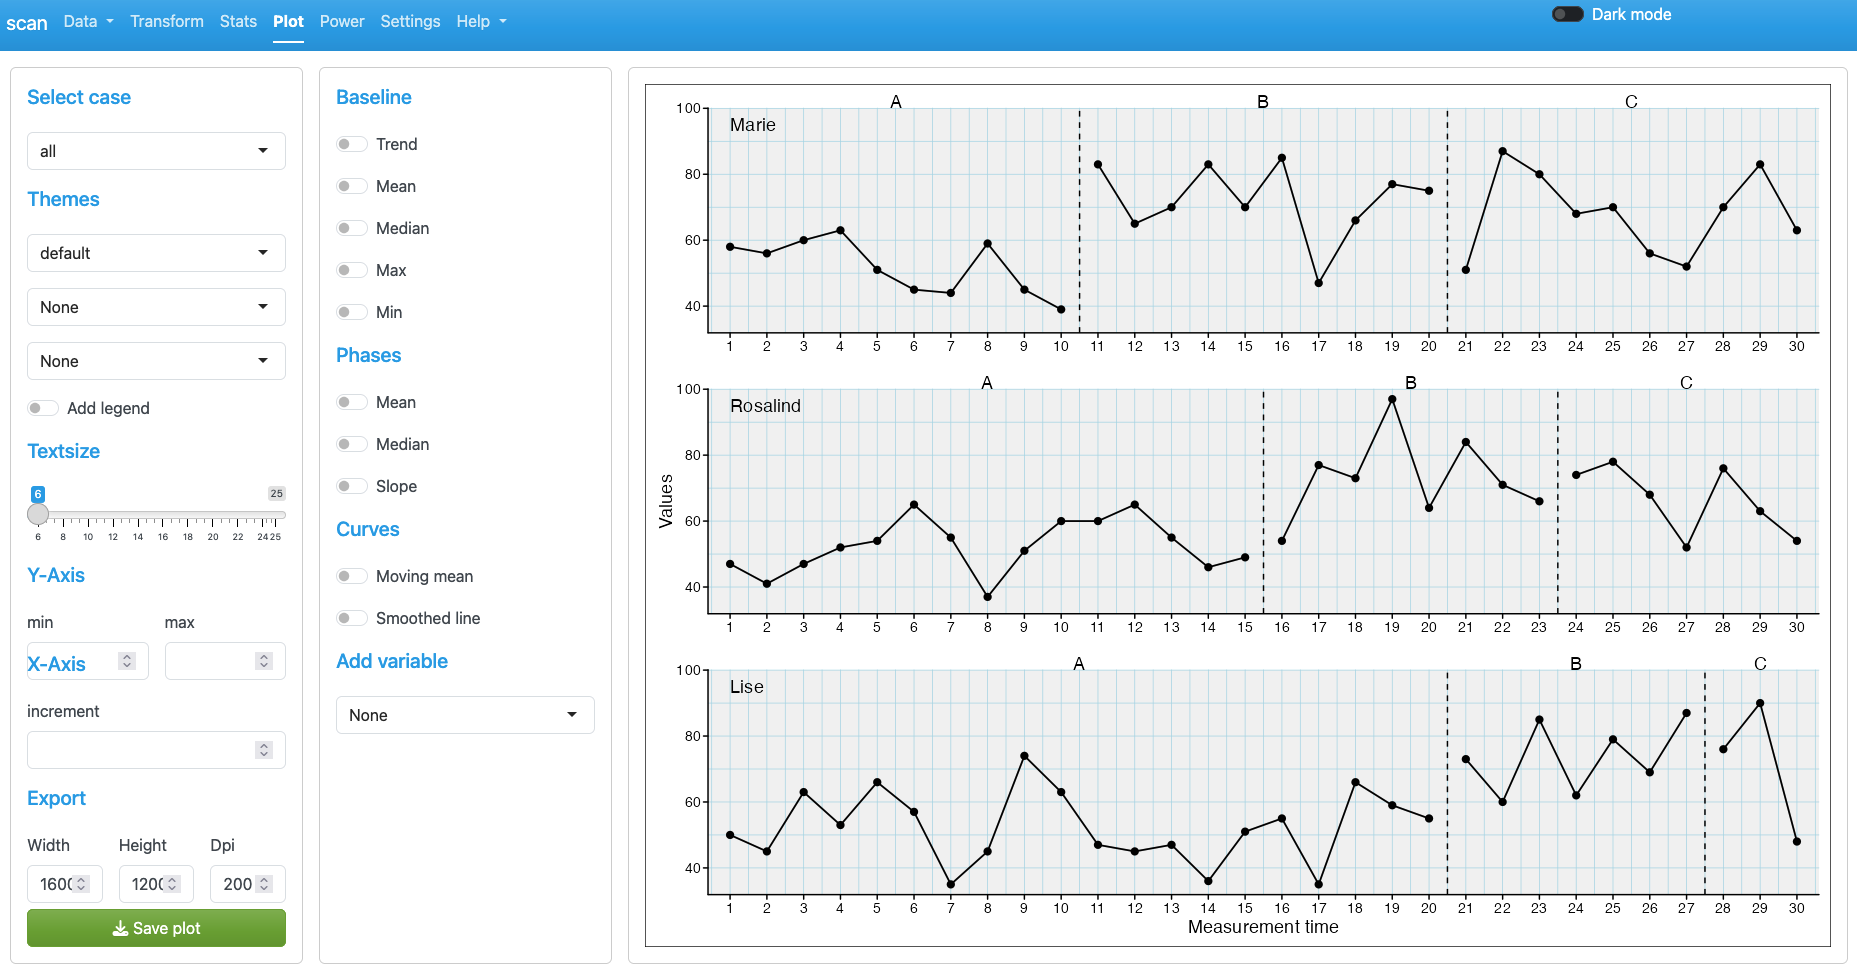Switch to the Stats tab
1857x967 pixels.
(x=238, y=21)
